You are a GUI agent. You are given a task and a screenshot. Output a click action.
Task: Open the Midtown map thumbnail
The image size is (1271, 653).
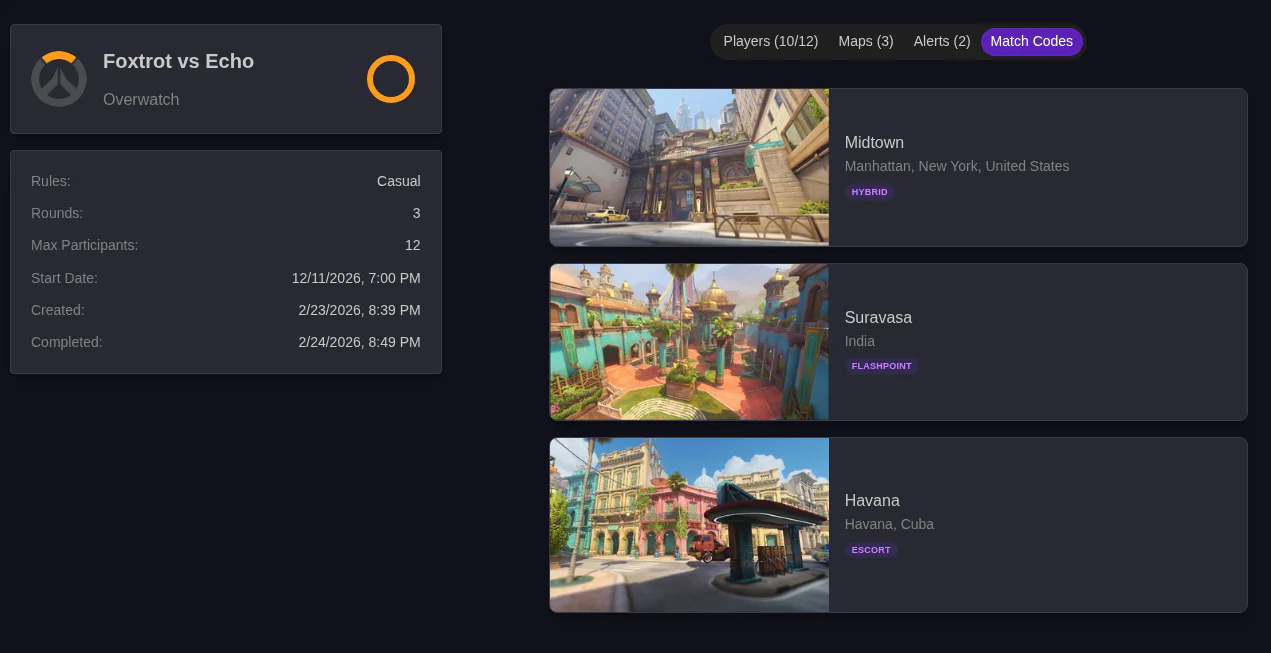[689, 167]
